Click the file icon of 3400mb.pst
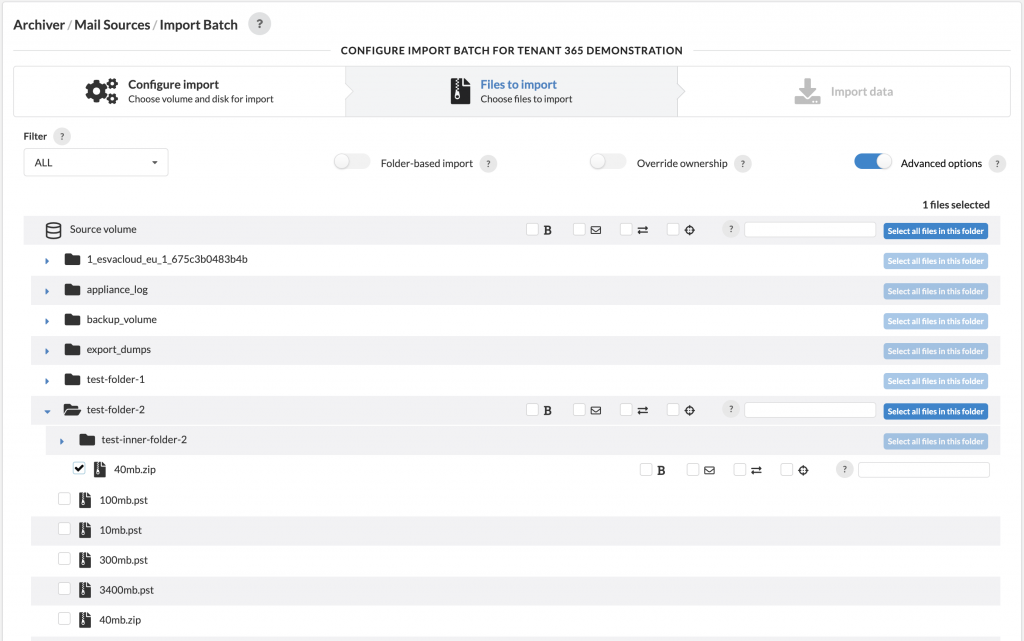1024x641 pixels. pos(85,590)
